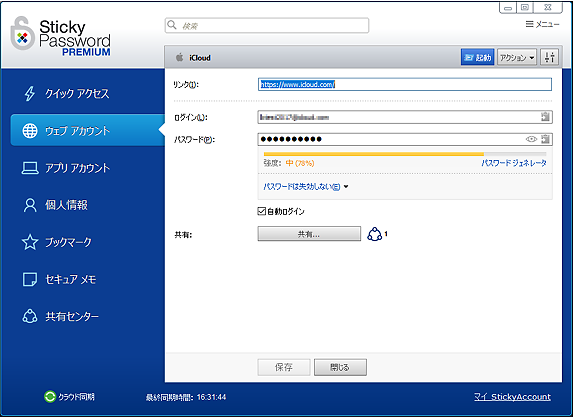Click the lightning icon for クイック アクセス
Screen dimensions: 574x417
pos(30,93)
